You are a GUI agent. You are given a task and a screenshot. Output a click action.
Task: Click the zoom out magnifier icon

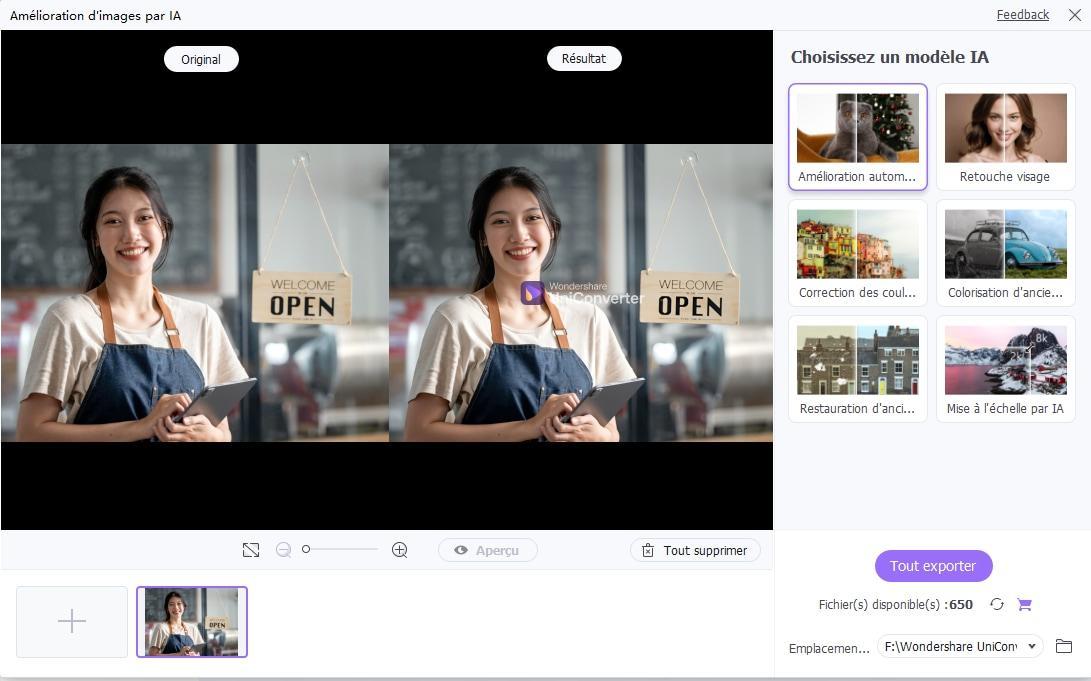pos(283,550)
